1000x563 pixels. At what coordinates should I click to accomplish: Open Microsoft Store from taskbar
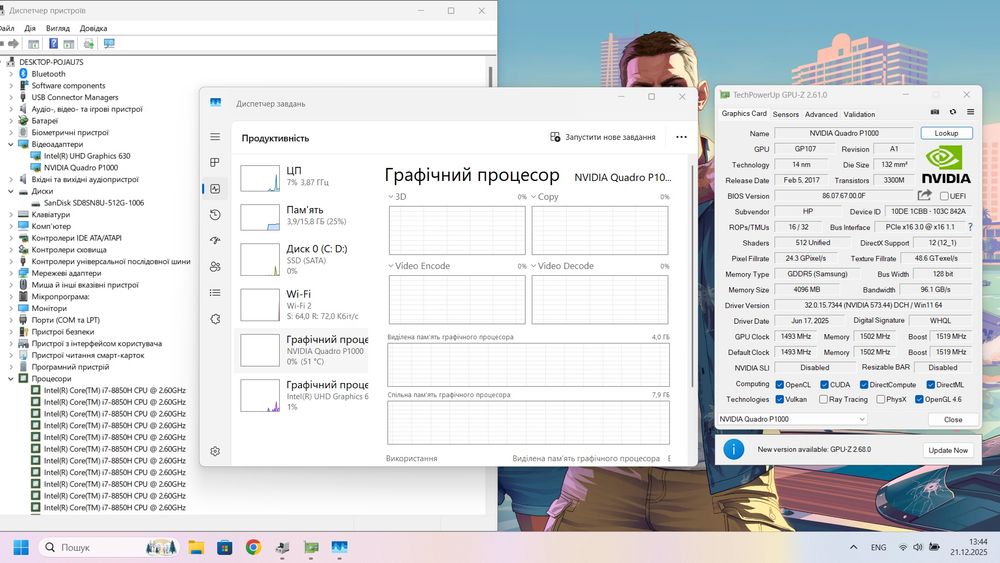pos(224,547)
